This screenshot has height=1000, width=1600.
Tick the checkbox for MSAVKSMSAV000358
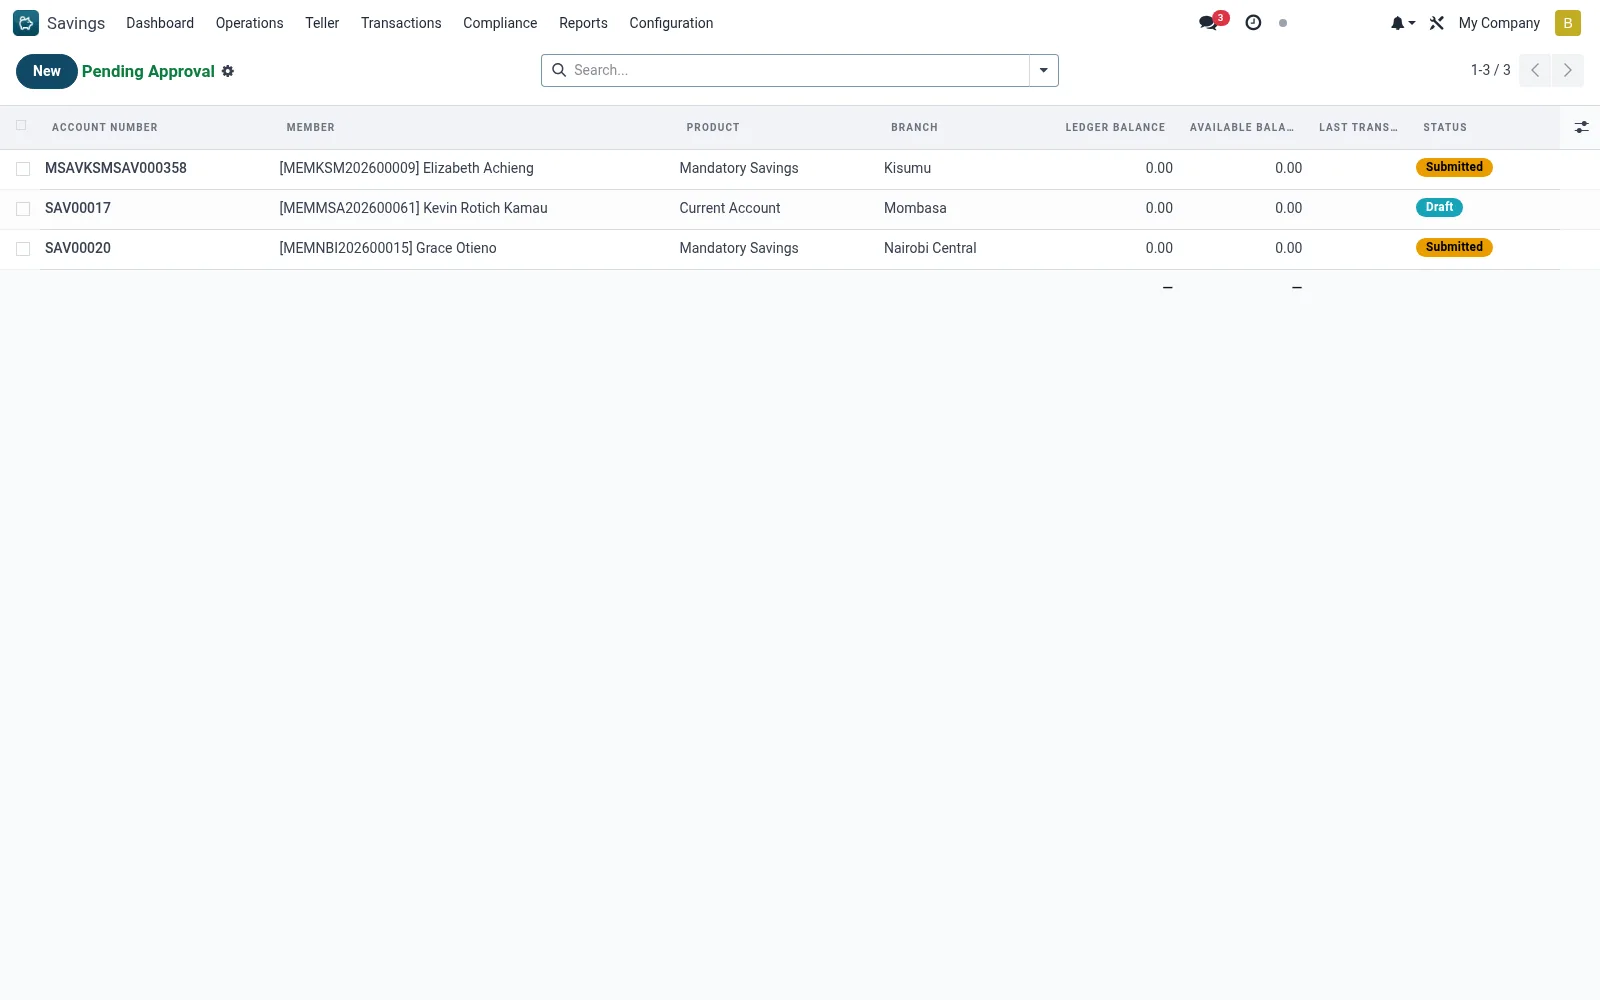23,169
